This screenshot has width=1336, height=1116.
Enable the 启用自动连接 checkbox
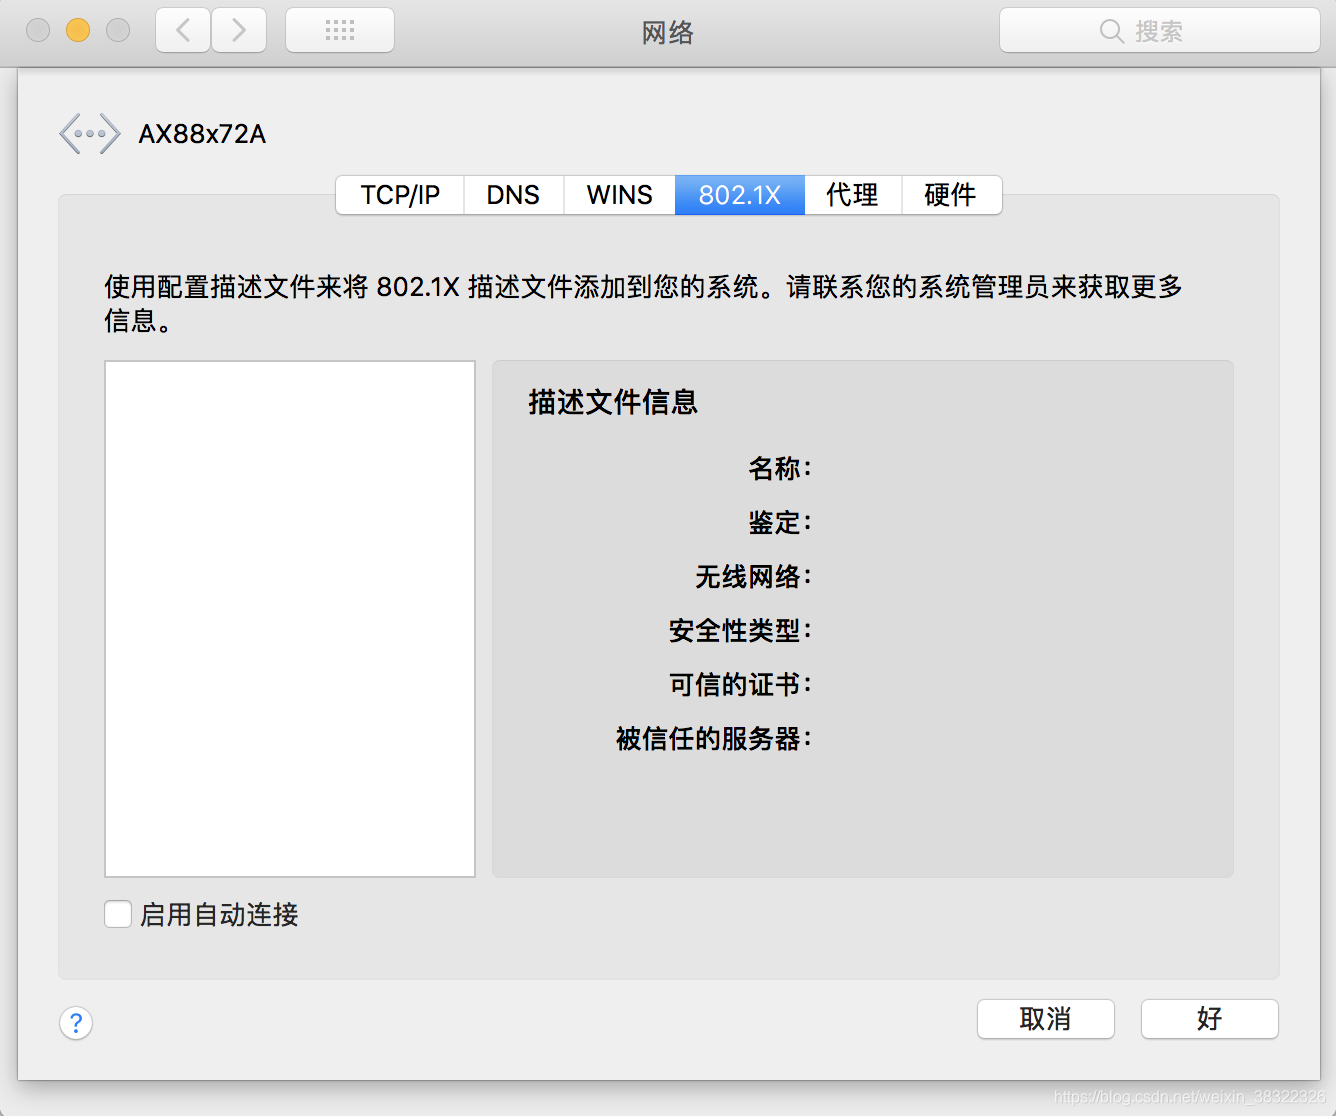(118, 914)
